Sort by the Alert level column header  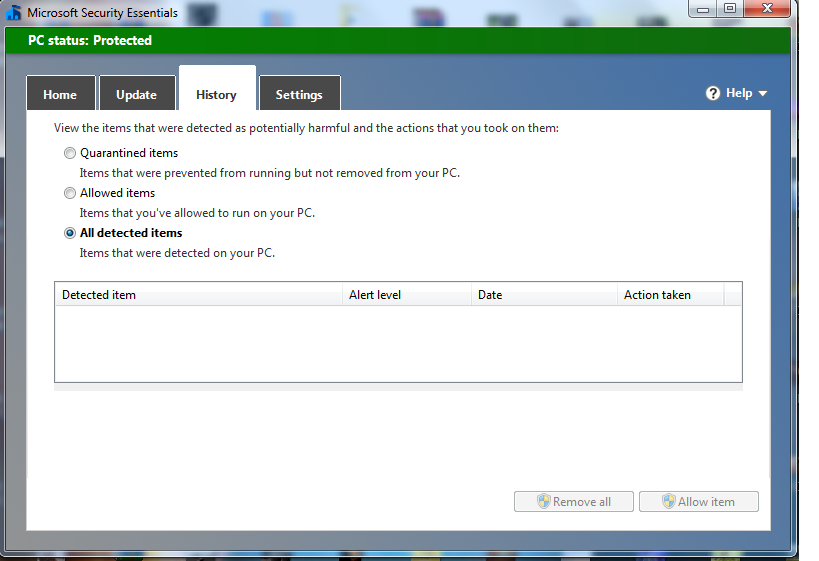(x=406, y=295)
